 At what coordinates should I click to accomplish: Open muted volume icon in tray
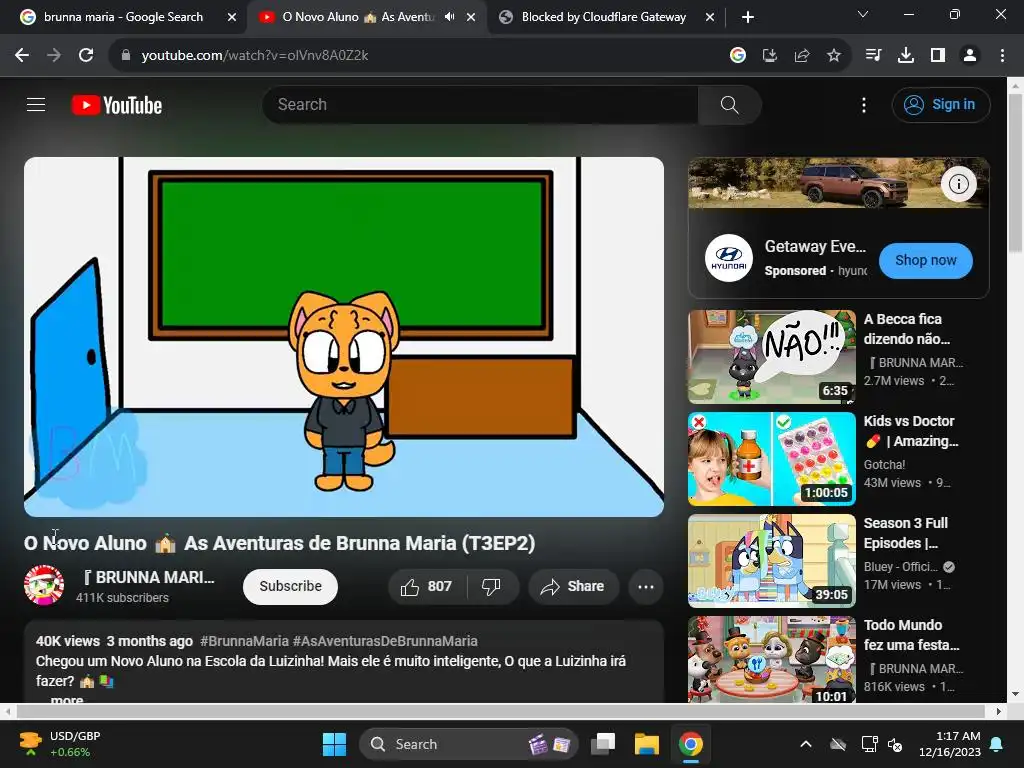[895, 744]
